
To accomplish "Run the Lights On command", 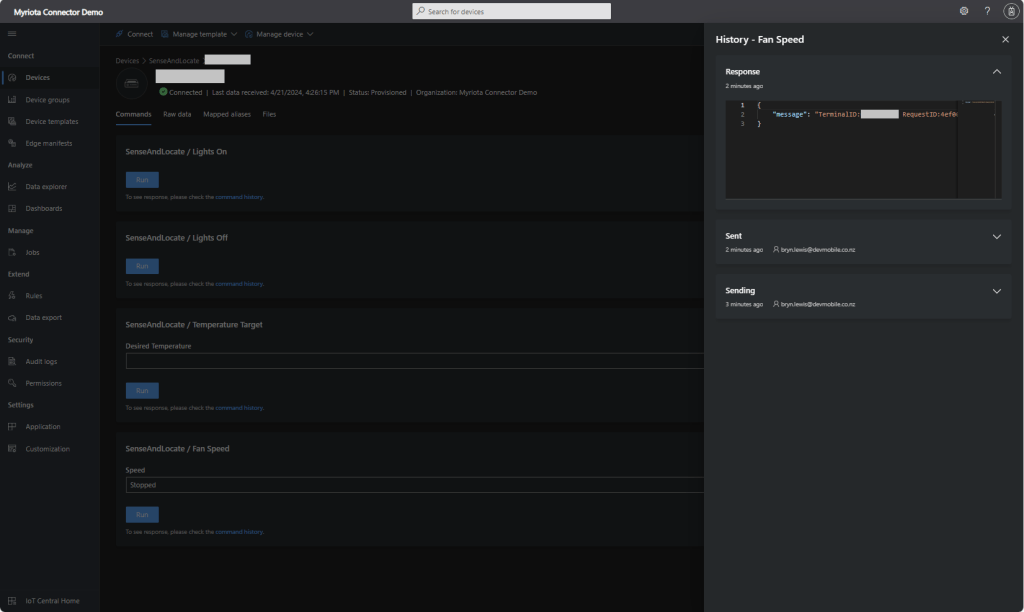I will click(x=141, y=180).
